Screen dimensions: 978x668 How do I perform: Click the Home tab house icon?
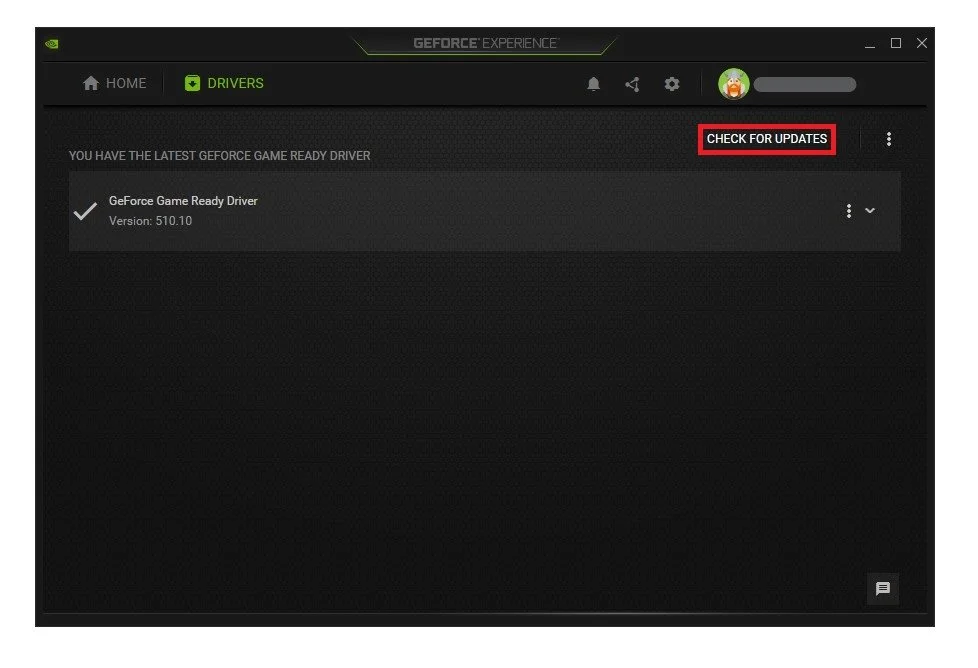click(90, 83)
